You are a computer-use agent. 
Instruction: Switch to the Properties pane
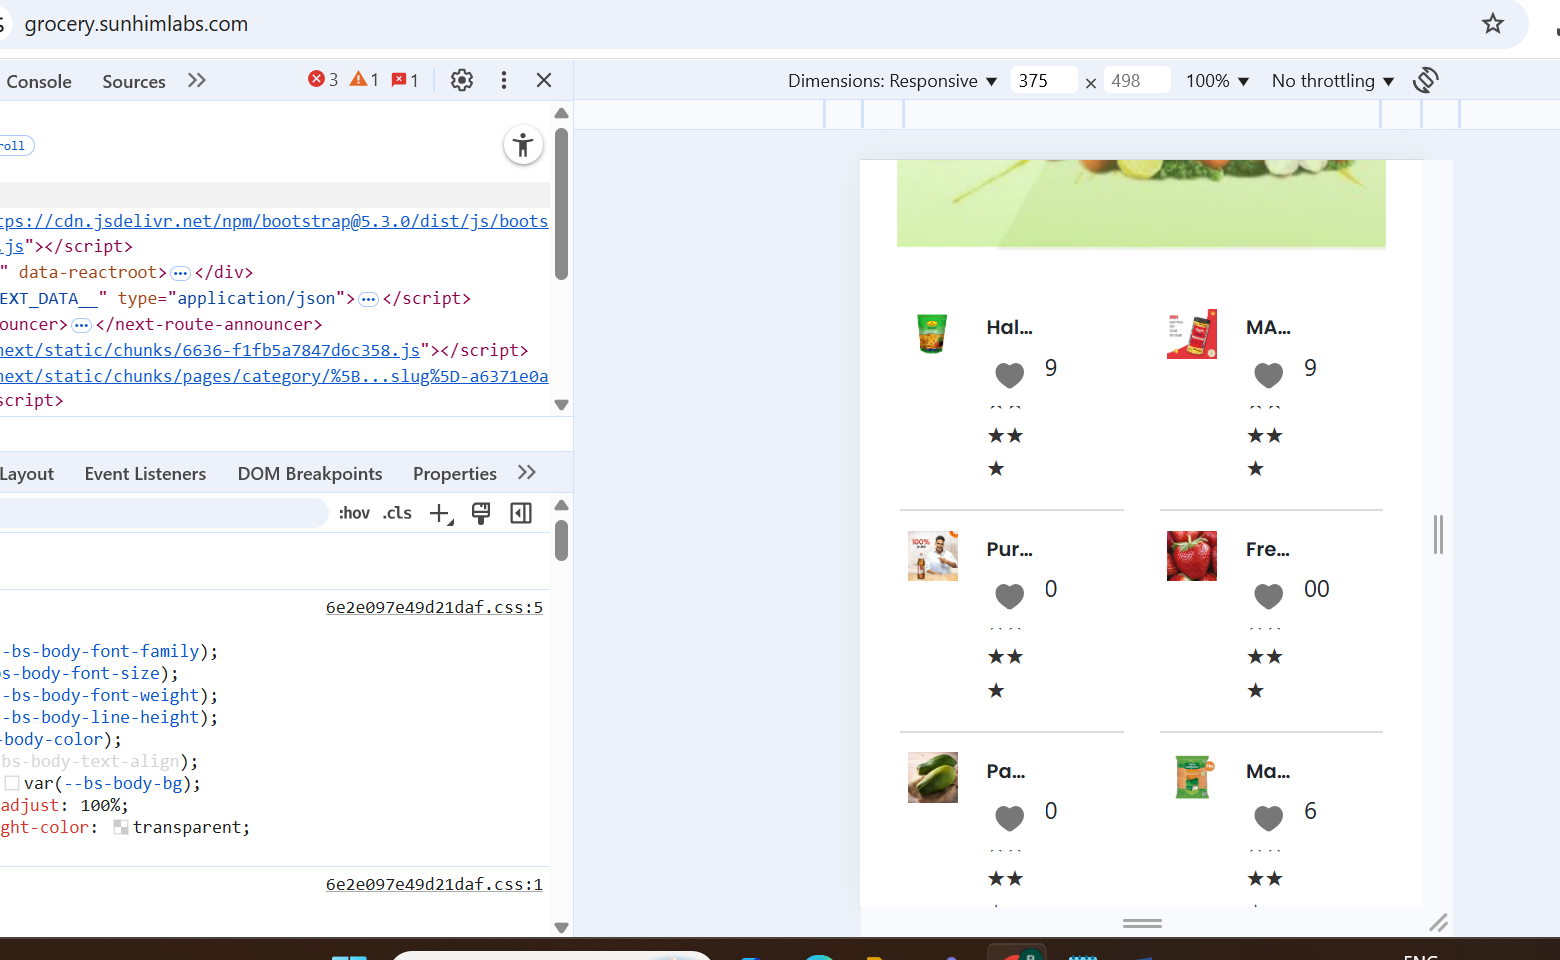[x=455, y=474]
